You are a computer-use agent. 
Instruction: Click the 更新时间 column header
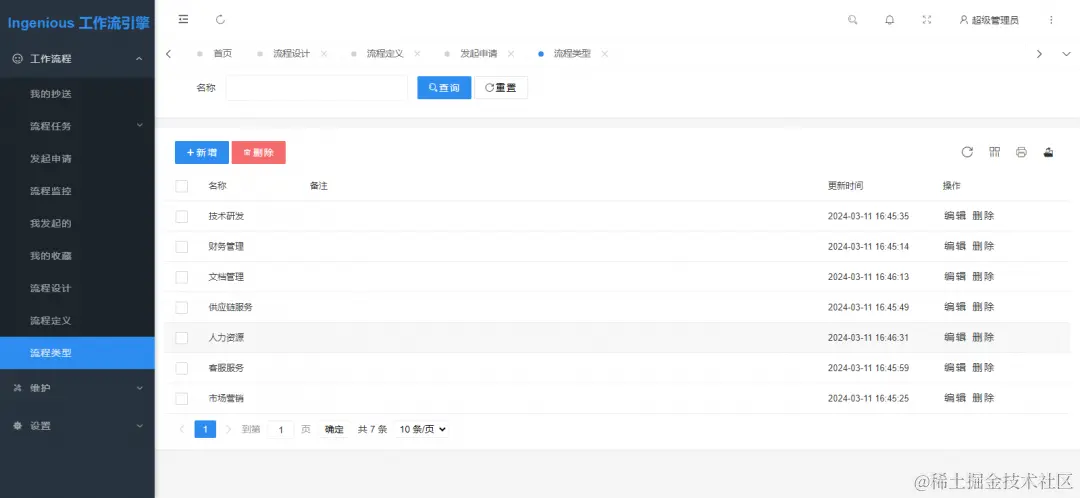pyautogui.click(x=845, y=186)
